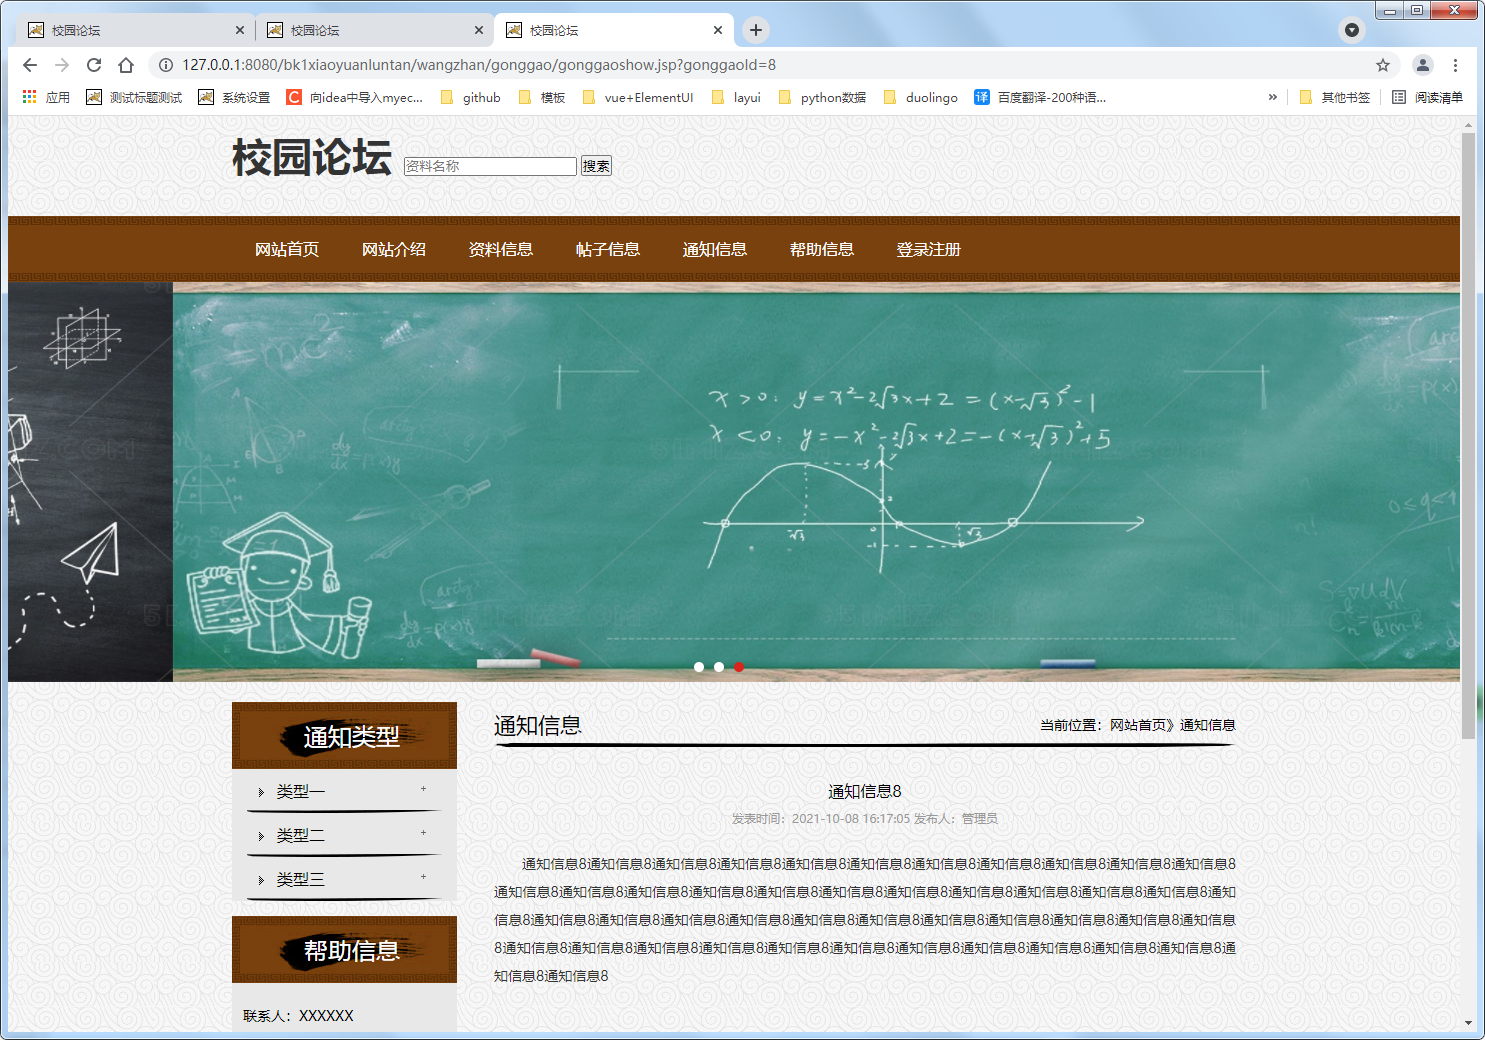This screenshot has width=1485, height=1040.
Task: Expand 类型三 with its plus sign
Action: coord(423,876)
